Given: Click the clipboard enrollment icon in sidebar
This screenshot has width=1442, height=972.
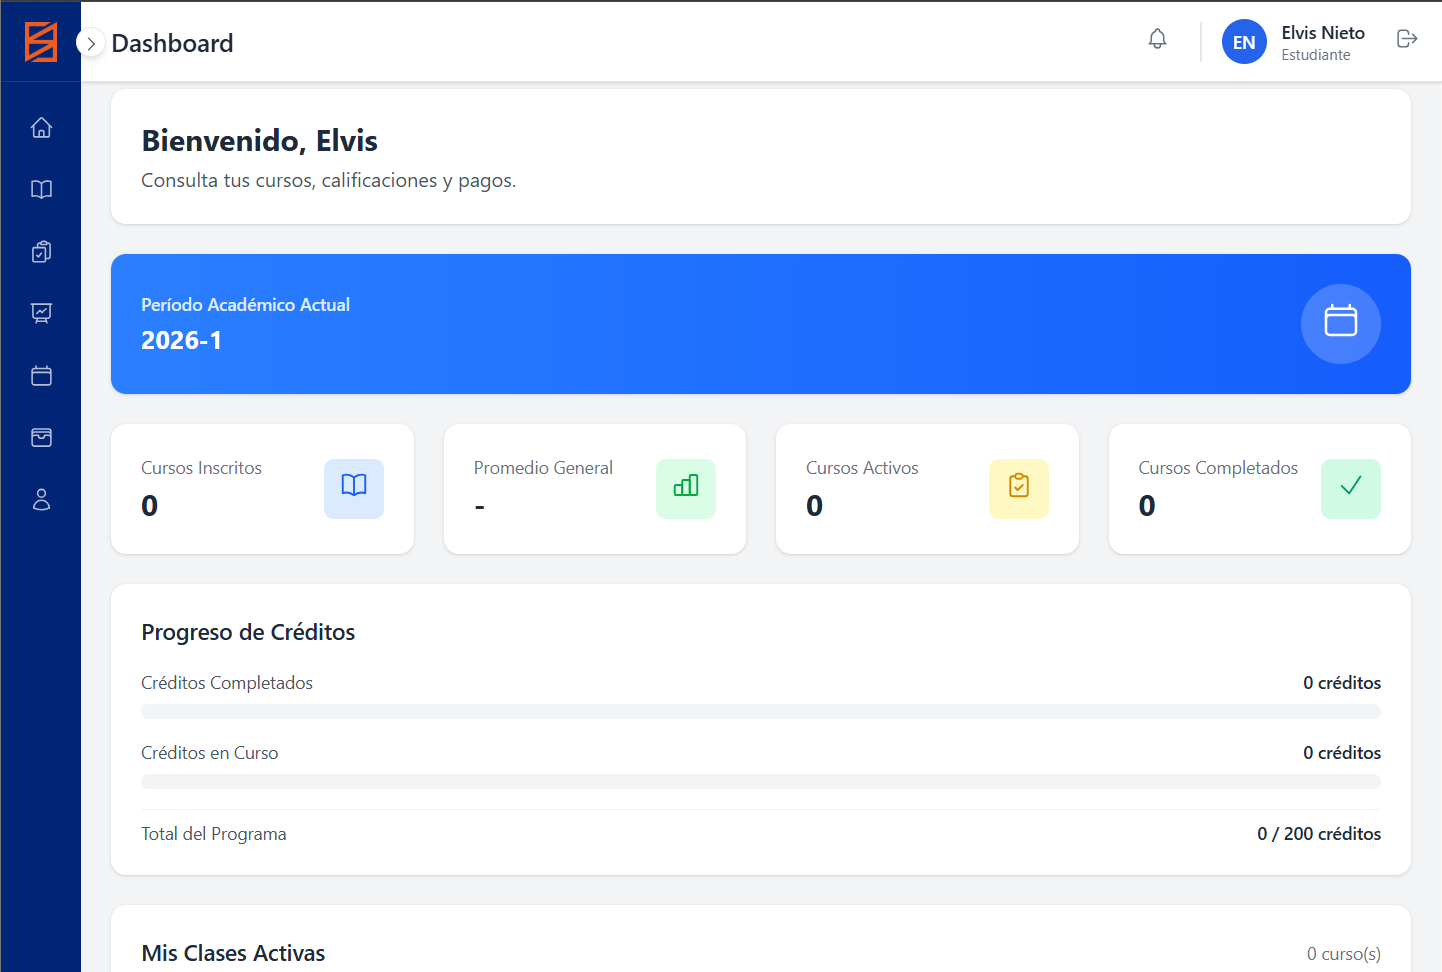Looking at the screenshot, I should [x=41, y=251].
